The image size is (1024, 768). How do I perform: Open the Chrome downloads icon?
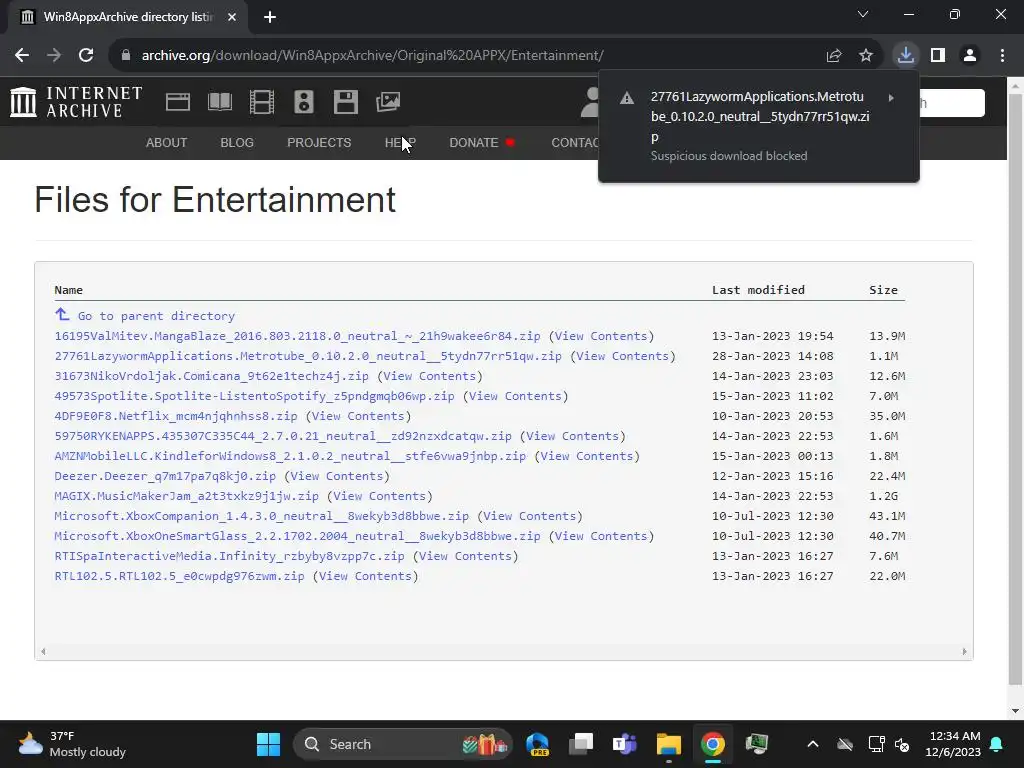(x=906, y=56)
